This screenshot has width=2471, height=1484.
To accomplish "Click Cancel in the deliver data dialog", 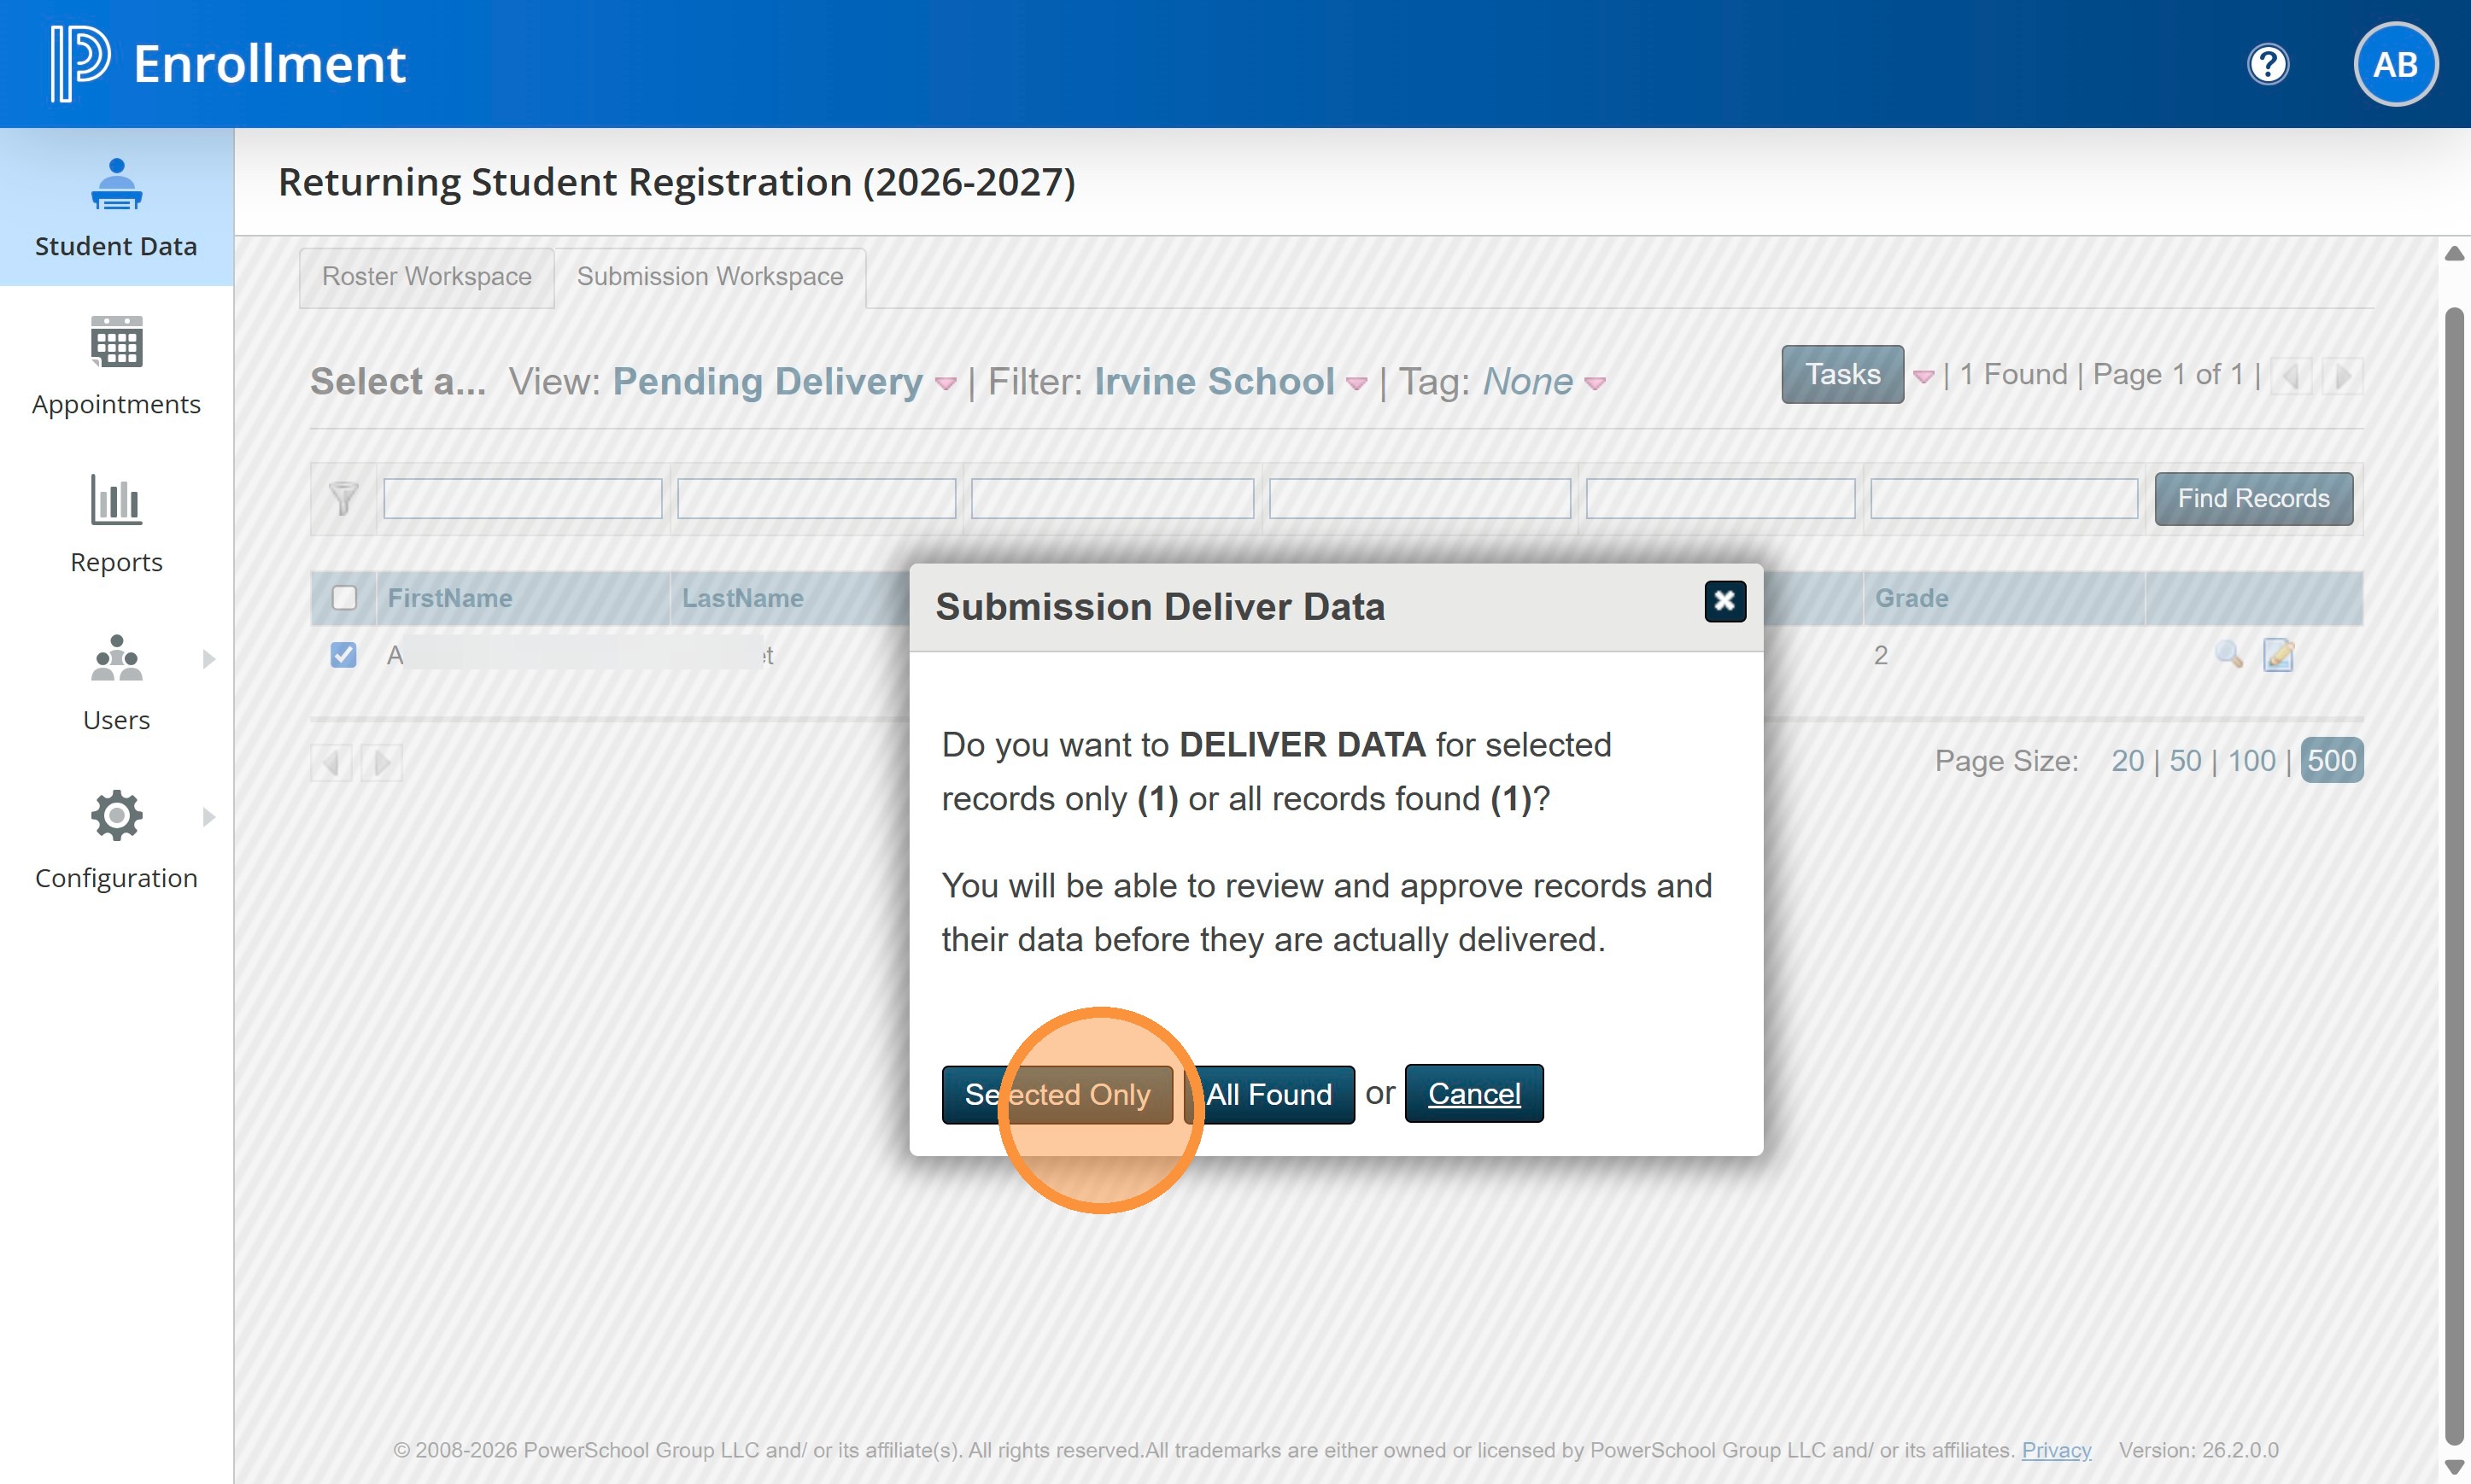I will pyautogui.click(x=1473, y=1094).
